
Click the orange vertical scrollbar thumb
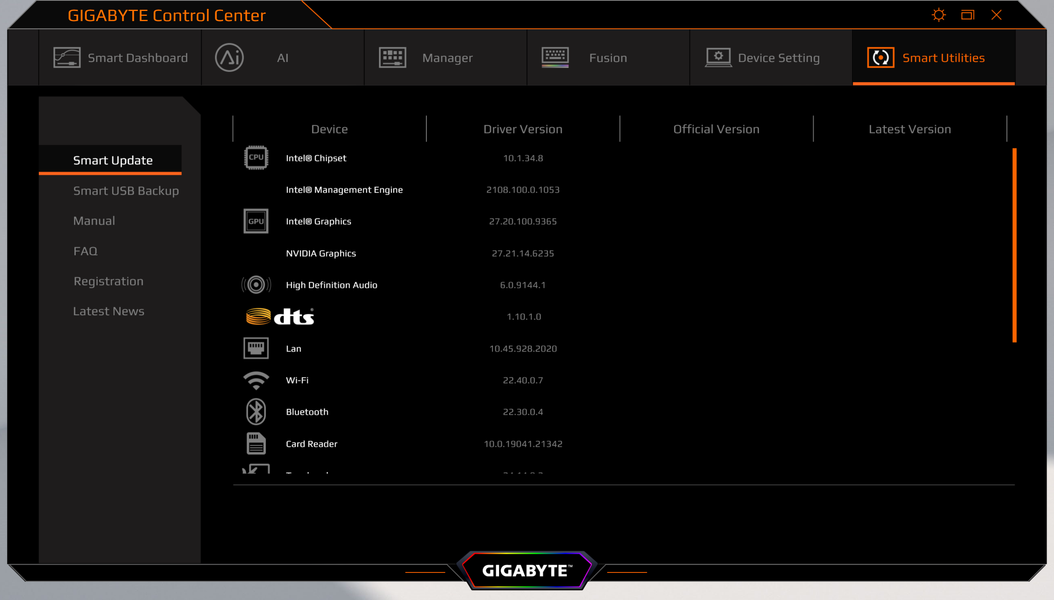pyautogui.click(x=1014, y=245)
